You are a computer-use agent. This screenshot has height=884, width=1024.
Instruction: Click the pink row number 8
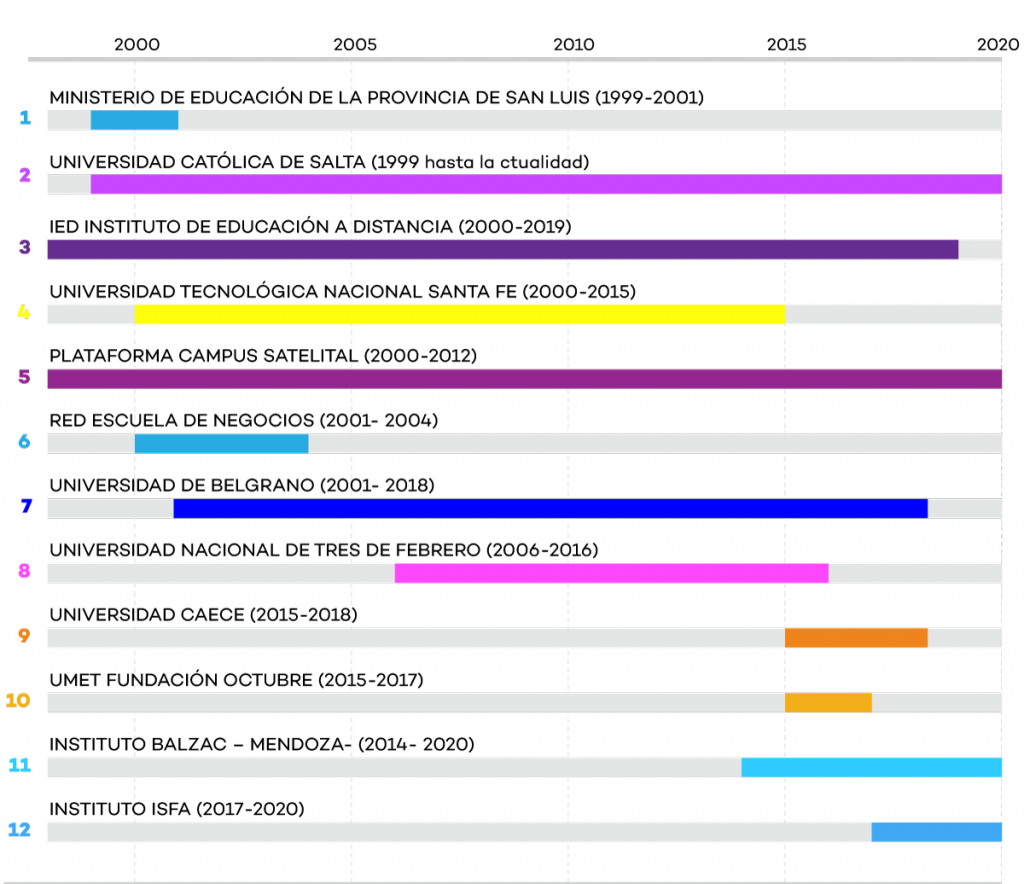[x=24, y=571]
